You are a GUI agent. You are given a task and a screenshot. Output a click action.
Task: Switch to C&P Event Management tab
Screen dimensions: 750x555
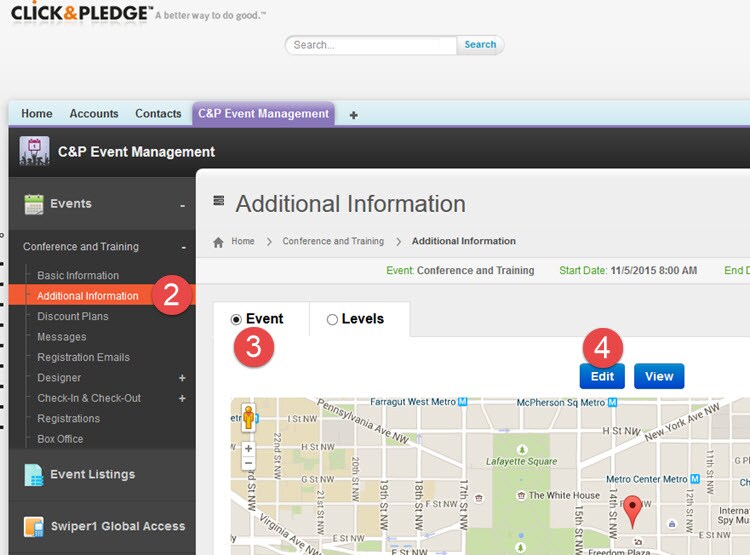tap(264, 114)
